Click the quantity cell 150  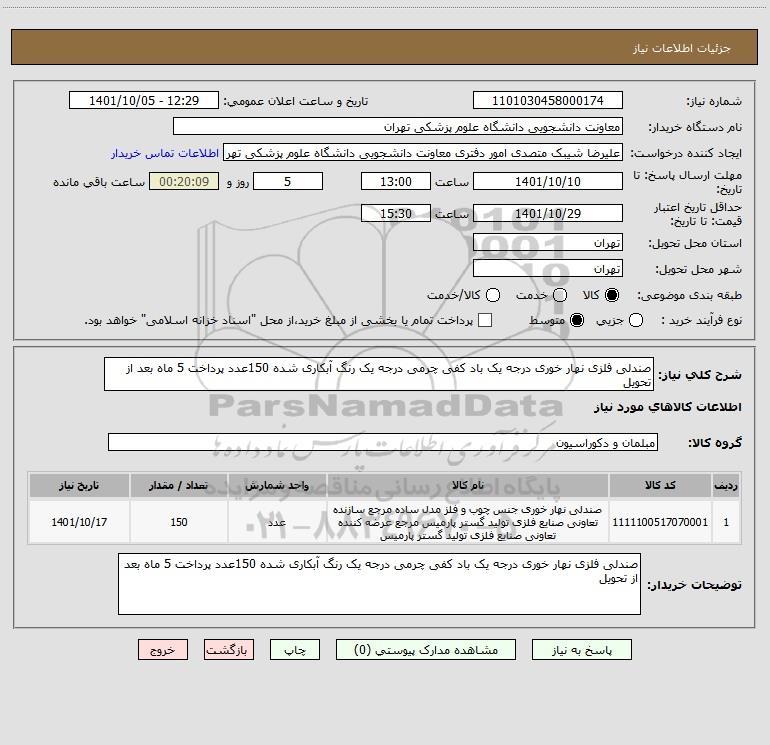tap(179, 522)
